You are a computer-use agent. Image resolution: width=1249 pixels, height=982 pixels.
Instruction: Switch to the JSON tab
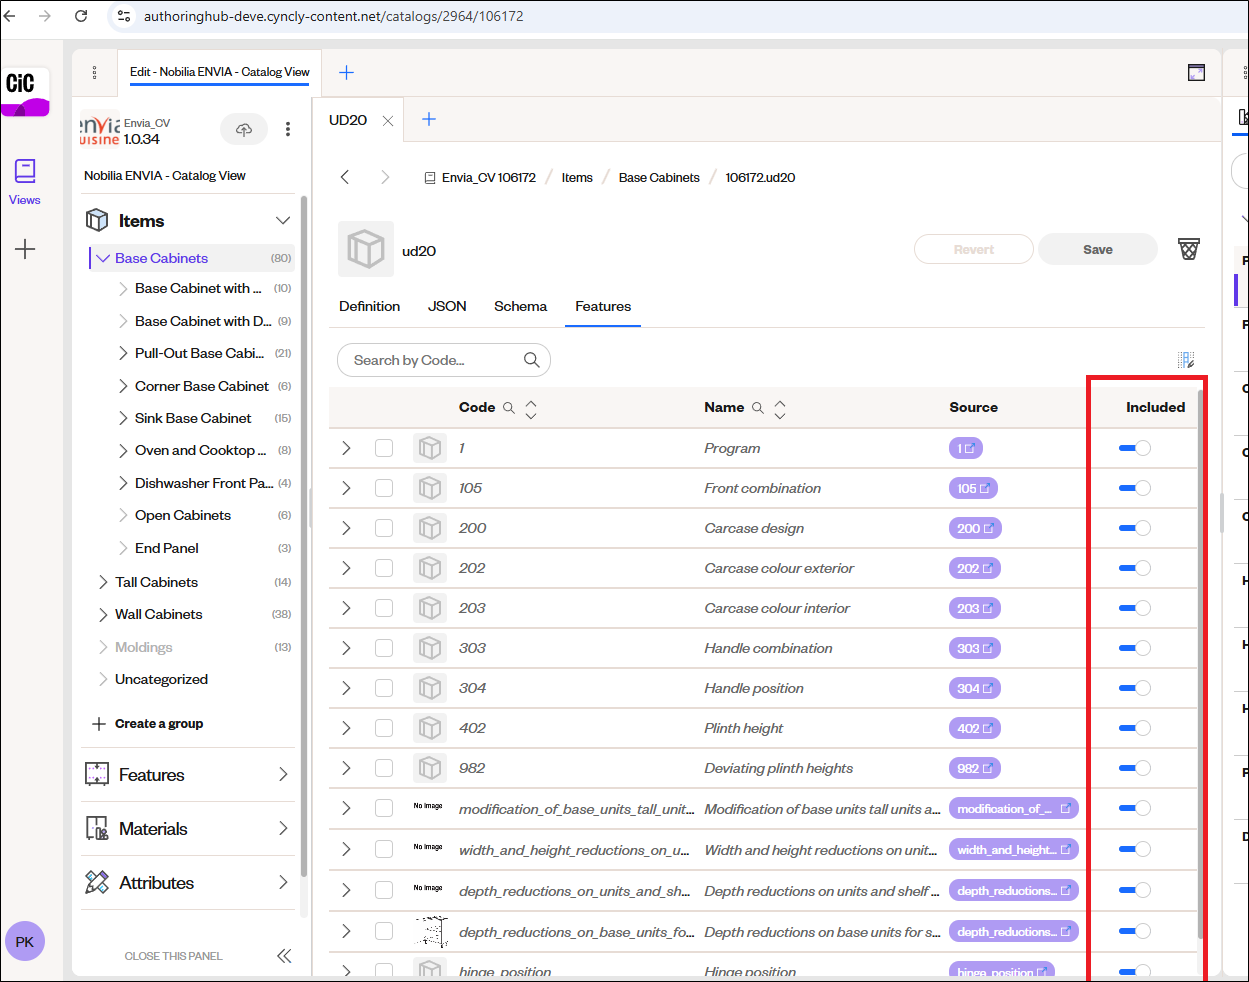point(447,306)
